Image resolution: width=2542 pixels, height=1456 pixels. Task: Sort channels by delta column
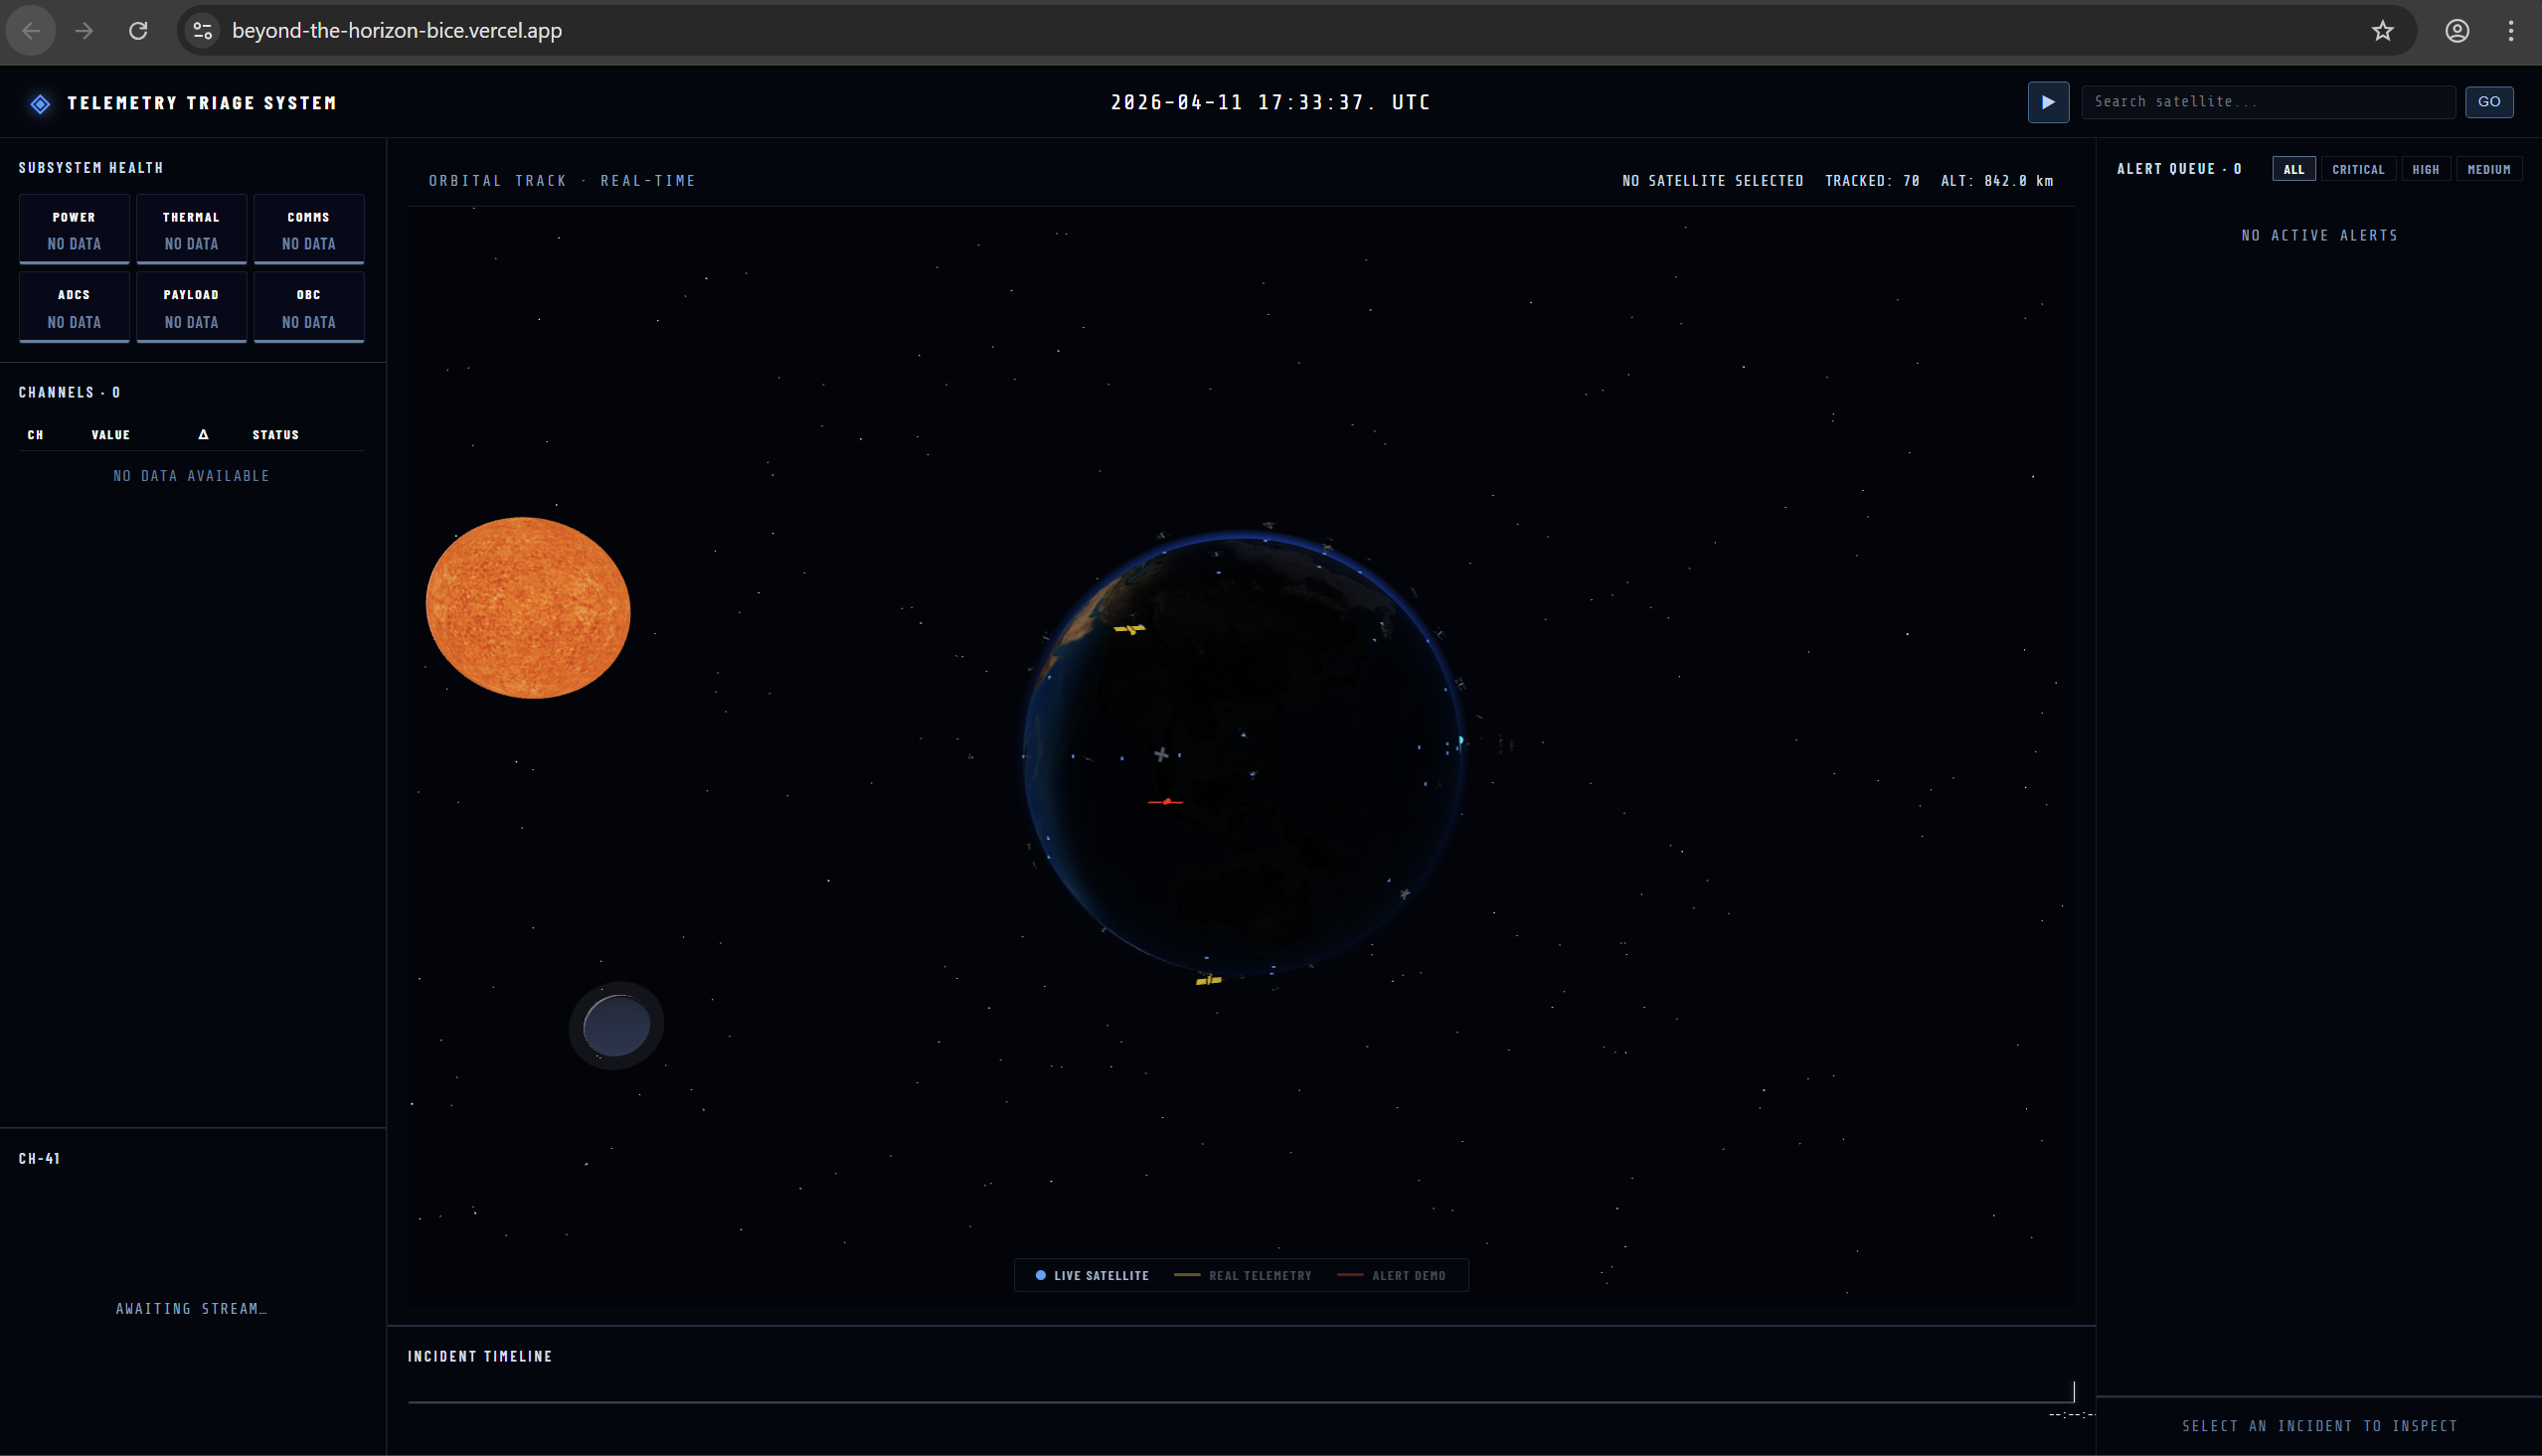click(203, 434)
